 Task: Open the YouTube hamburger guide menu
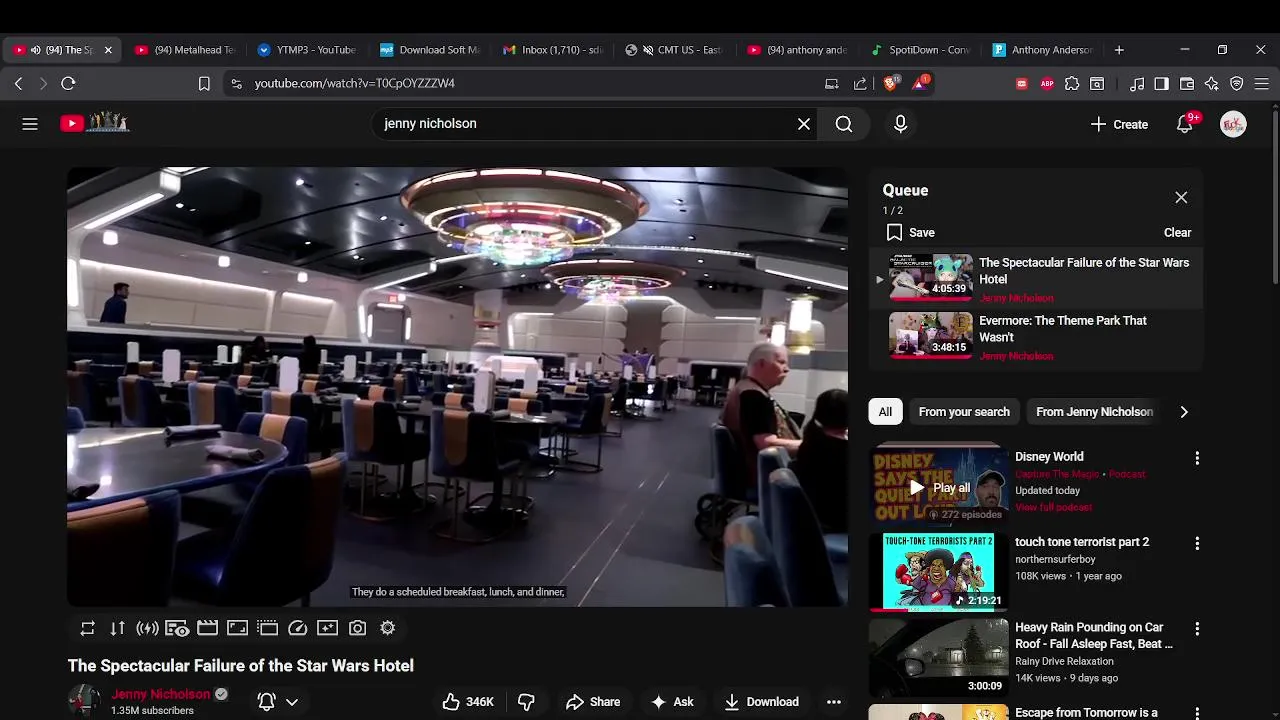(30, 124)
